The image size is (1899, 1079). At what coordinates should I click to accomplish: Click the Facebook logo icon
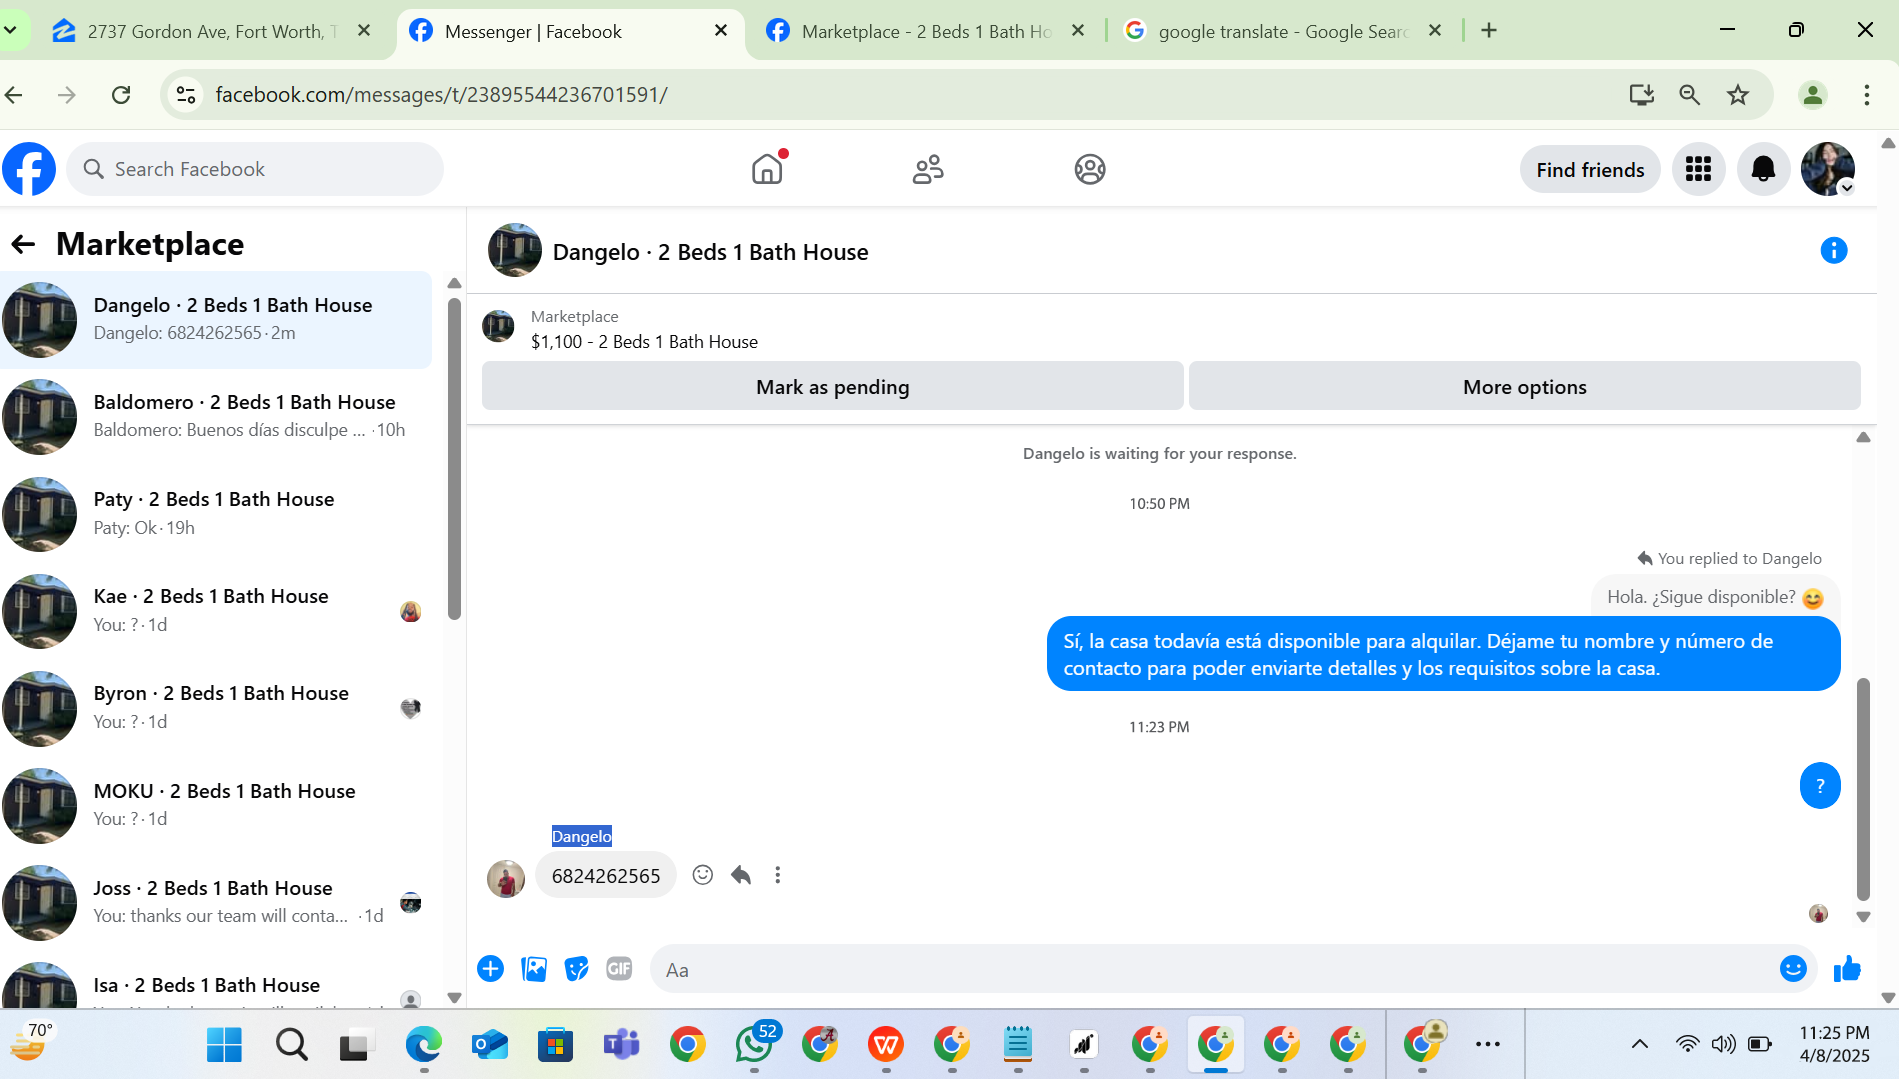(x=29, y=169)
